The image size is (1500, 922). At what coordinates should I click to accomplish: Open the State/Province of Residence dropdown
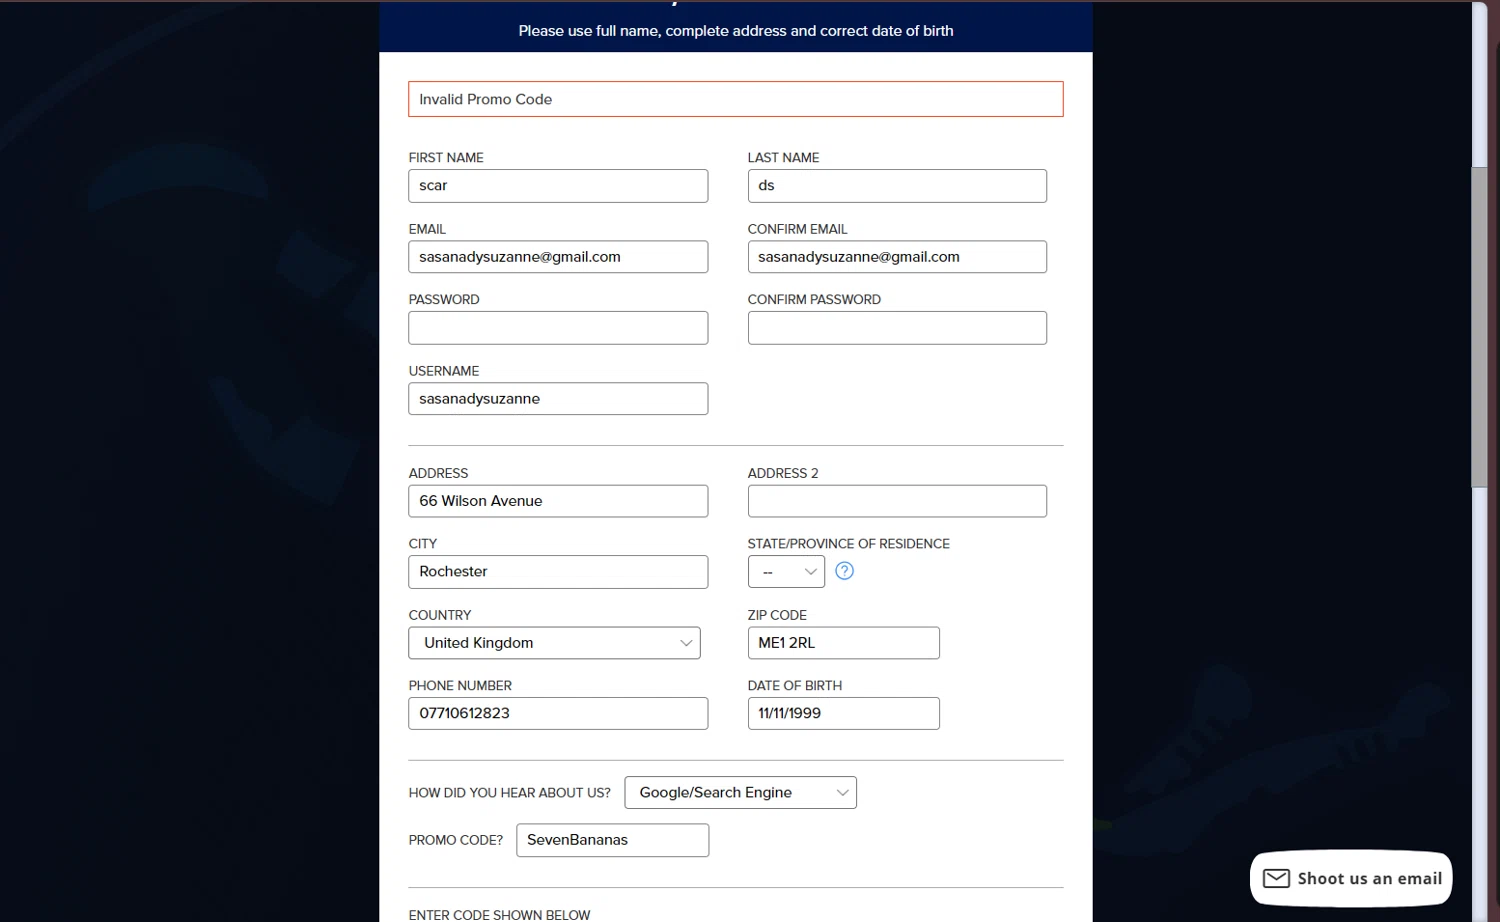tap(786, 572)
